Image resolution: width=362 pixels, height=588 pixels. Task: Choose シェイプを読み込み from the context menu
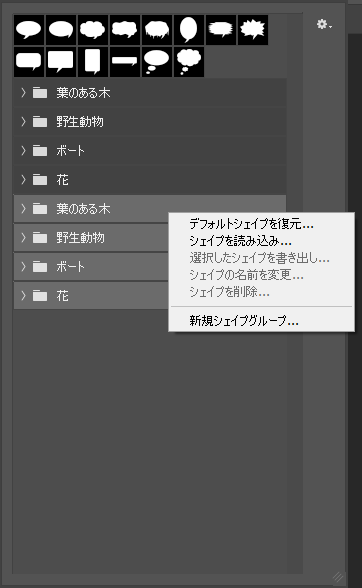click(240, 241)
